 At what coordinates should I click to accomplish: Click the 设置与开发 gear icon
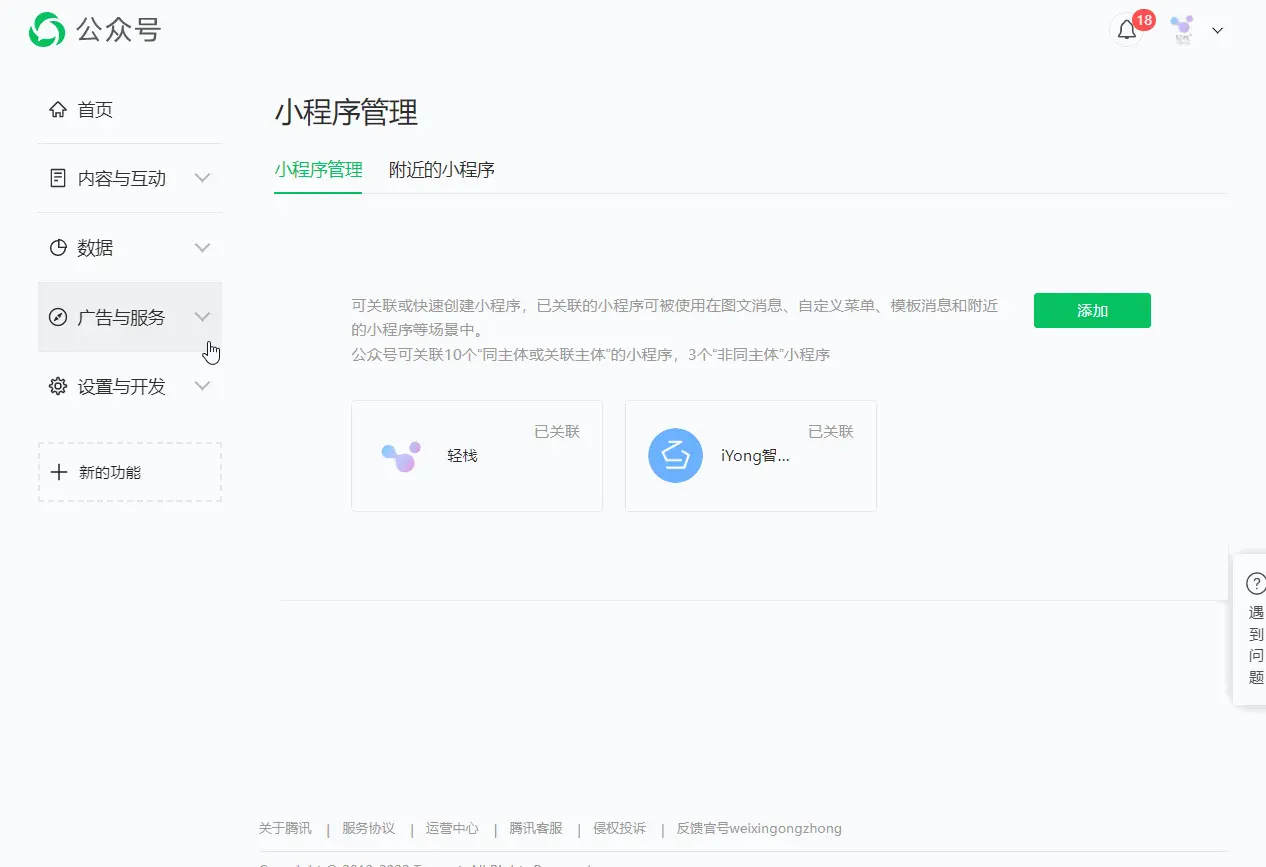pyautogui.click(x=58, y=386)
